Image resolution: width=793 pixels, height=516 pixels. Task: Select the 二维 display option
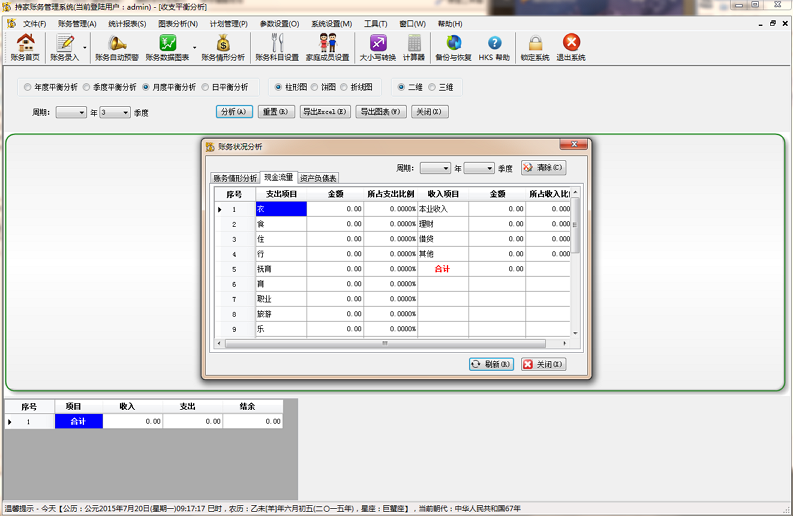click(x=401, y=87)
